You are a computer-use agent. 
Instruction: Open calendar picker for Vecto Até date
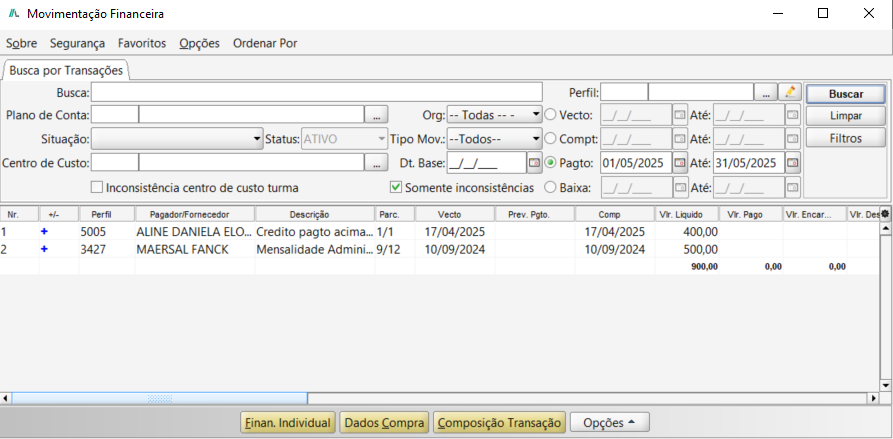793,115
